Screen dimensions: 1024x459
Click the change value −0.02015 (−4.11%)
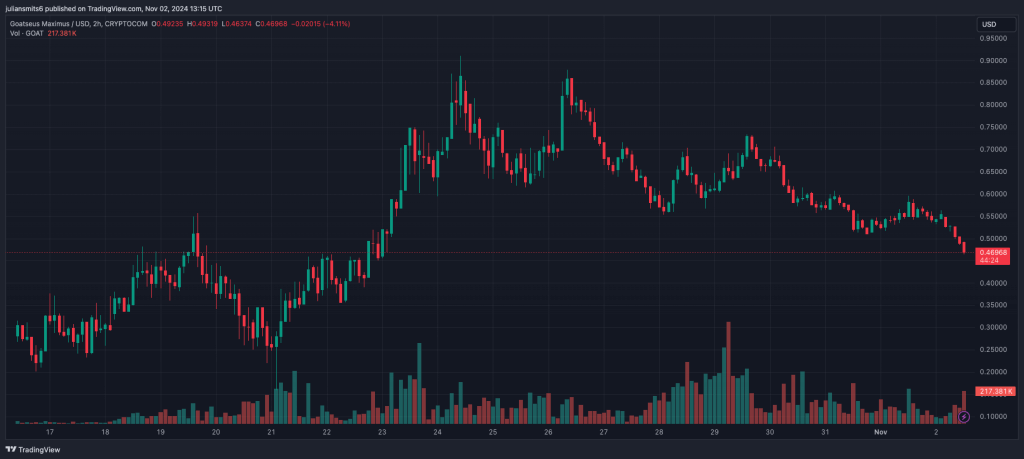click(x=321, y=24)
